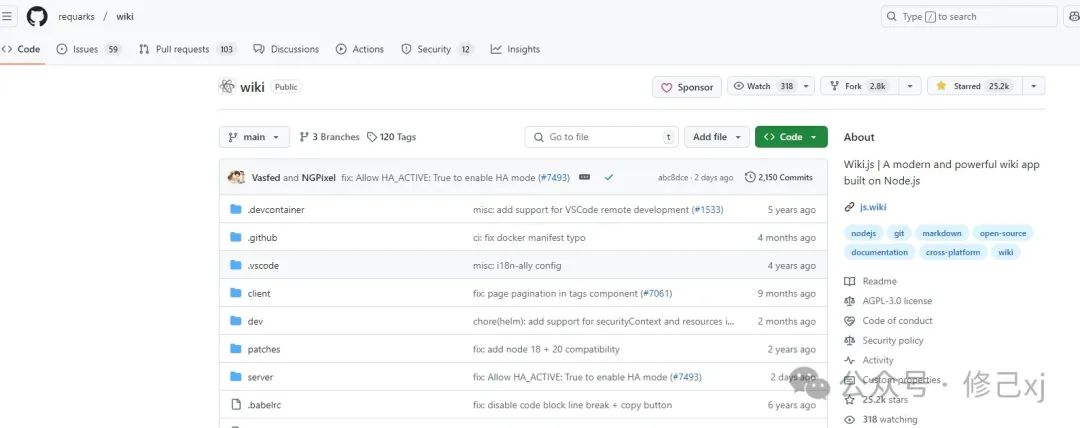
Task: Open commit hash abc8dce
Action: (x=673, y=177)
